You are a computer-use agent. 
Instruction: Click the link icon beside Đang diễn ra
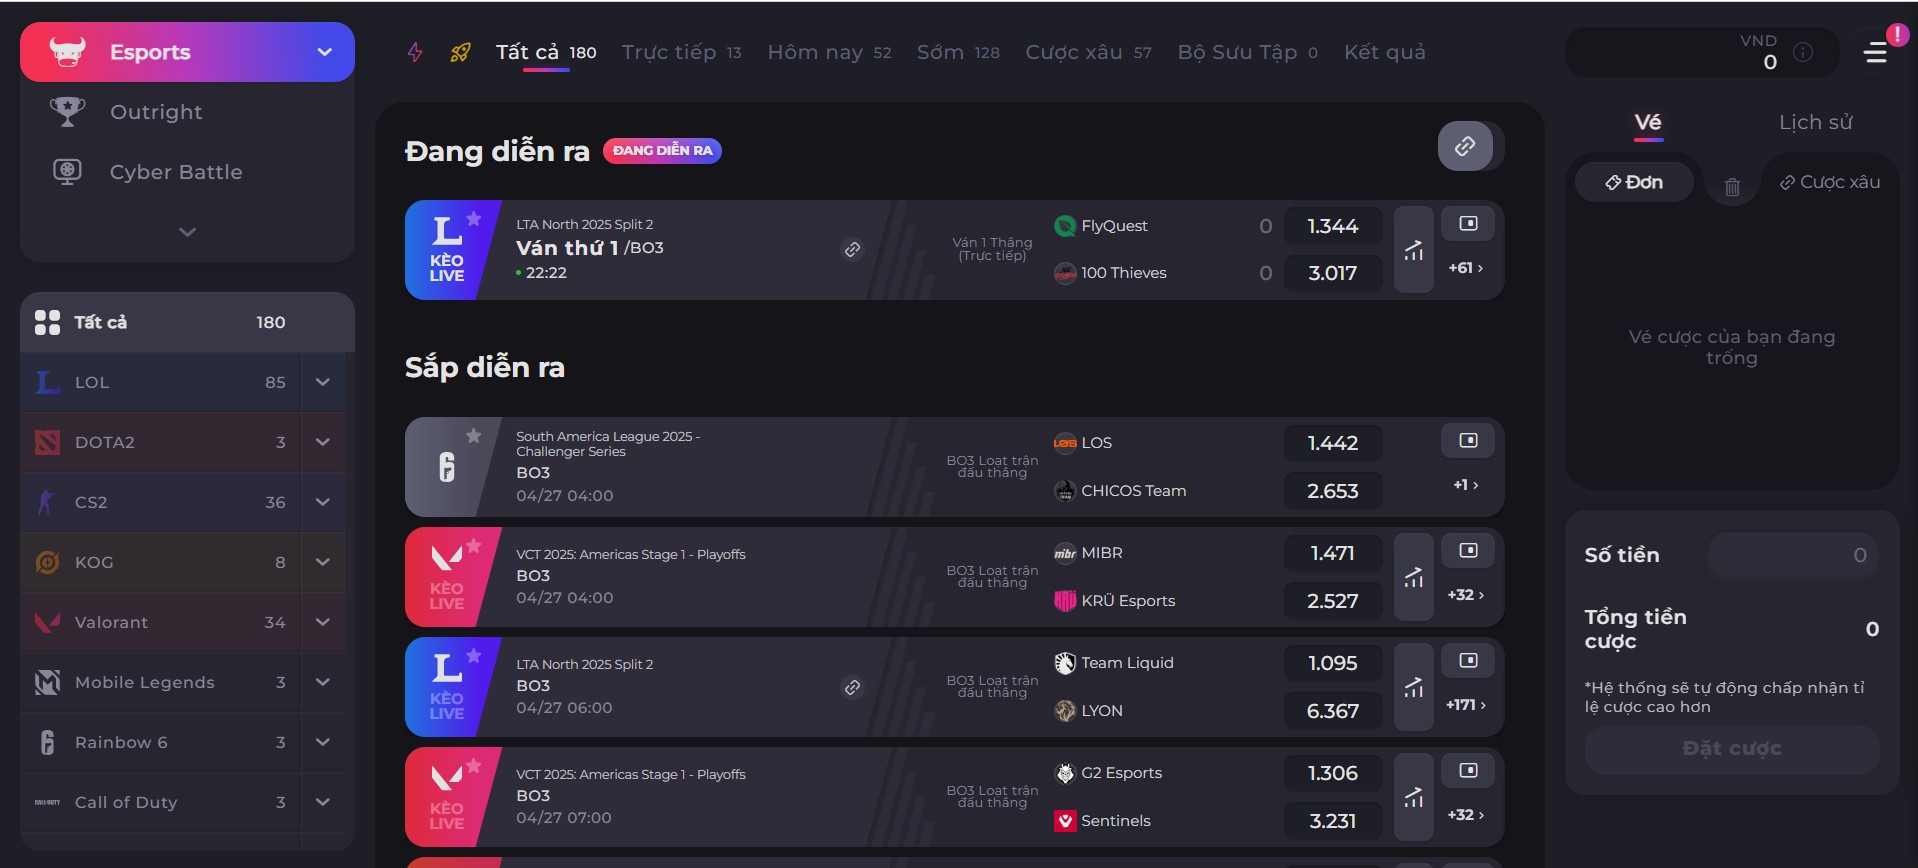click(1465, 147)
